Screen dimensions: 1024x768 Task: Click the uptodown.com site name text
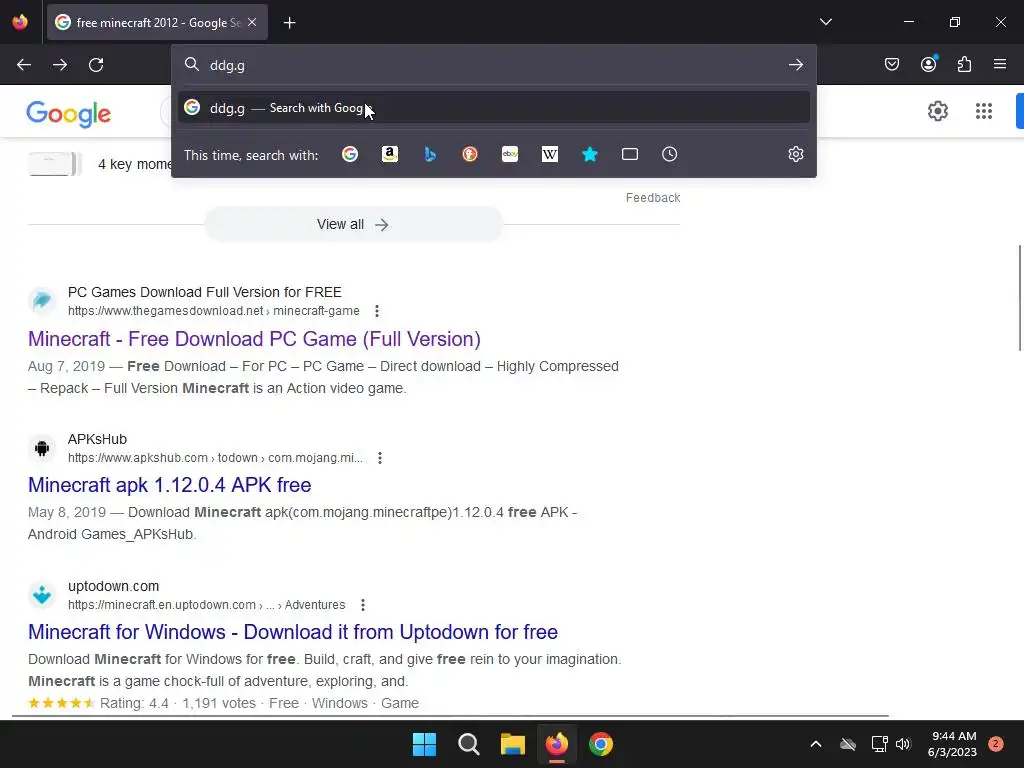tap(114, 586)
